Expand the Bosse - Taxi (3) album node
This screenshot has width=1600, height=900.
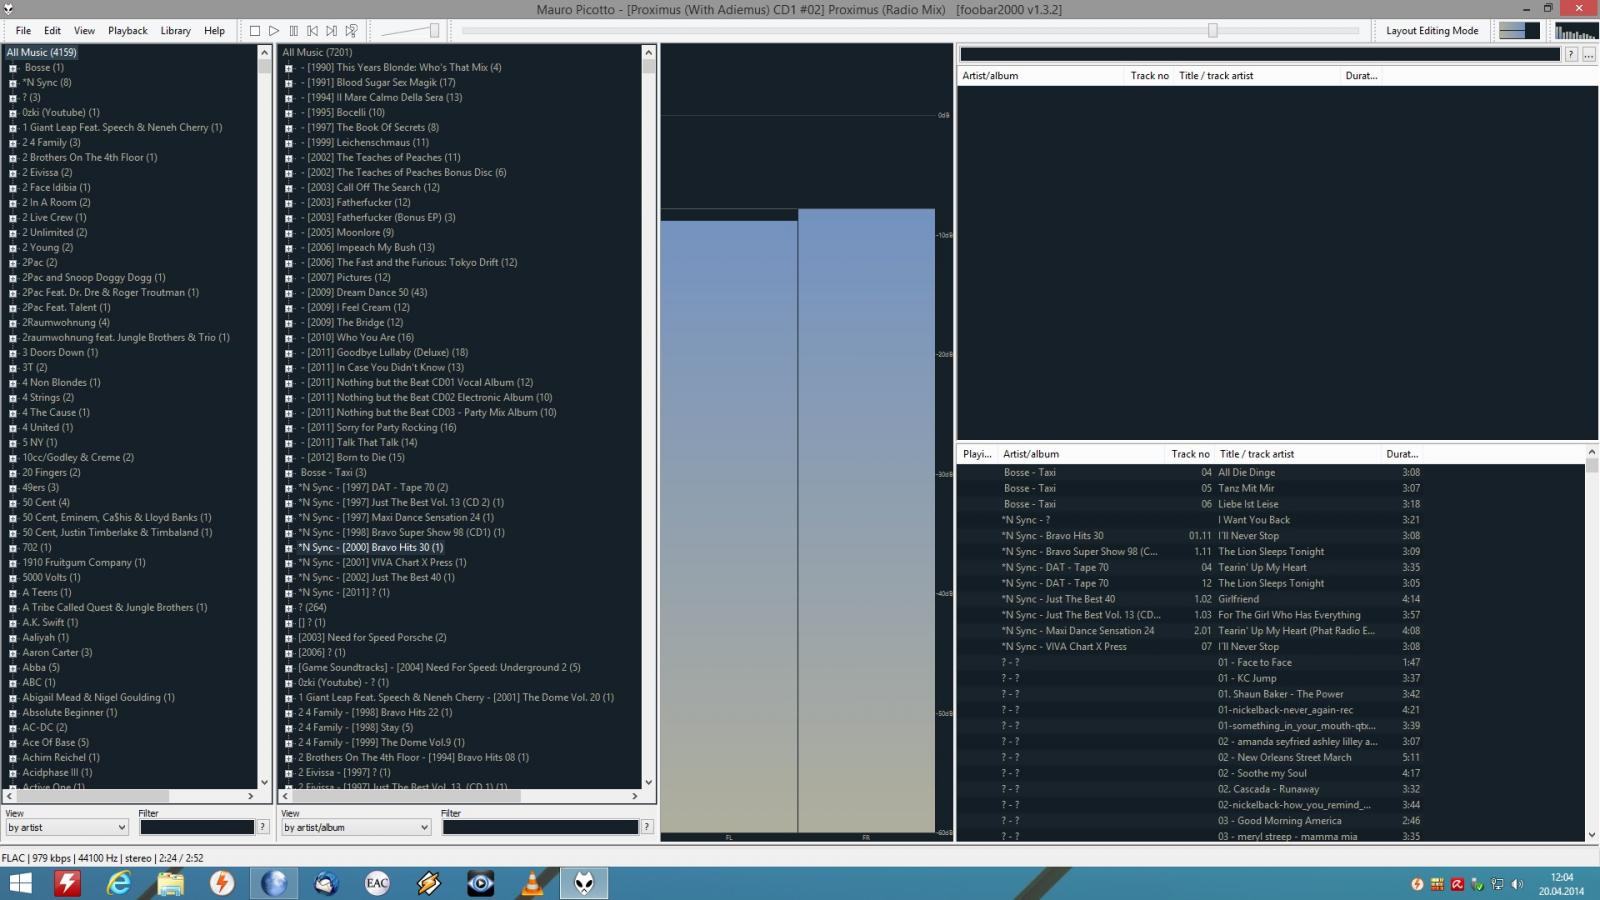pos(289,473)
